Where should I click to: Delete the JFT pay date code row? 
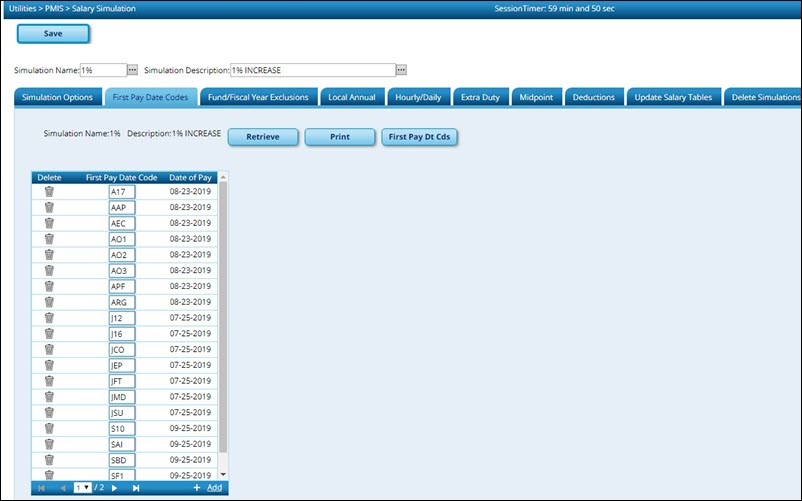click(49, 381)
